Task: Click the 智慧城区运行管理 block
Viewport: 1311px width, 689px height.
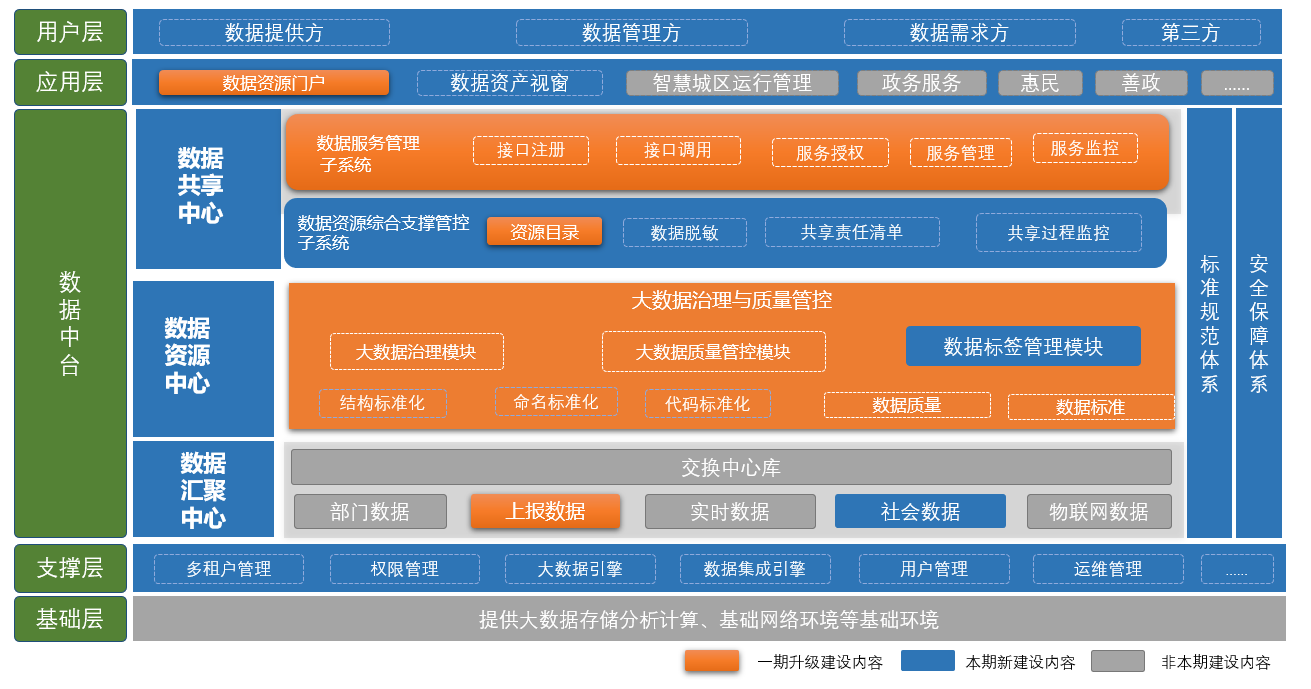Action: [x=732, y=83]
